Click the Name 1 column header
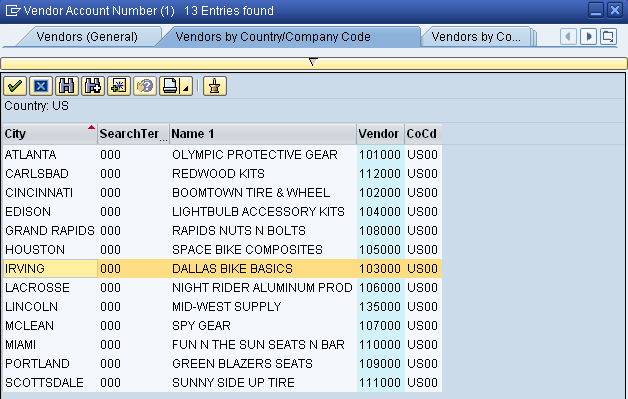The width and height of the screenshot is (628, 399). coord(263,134)
